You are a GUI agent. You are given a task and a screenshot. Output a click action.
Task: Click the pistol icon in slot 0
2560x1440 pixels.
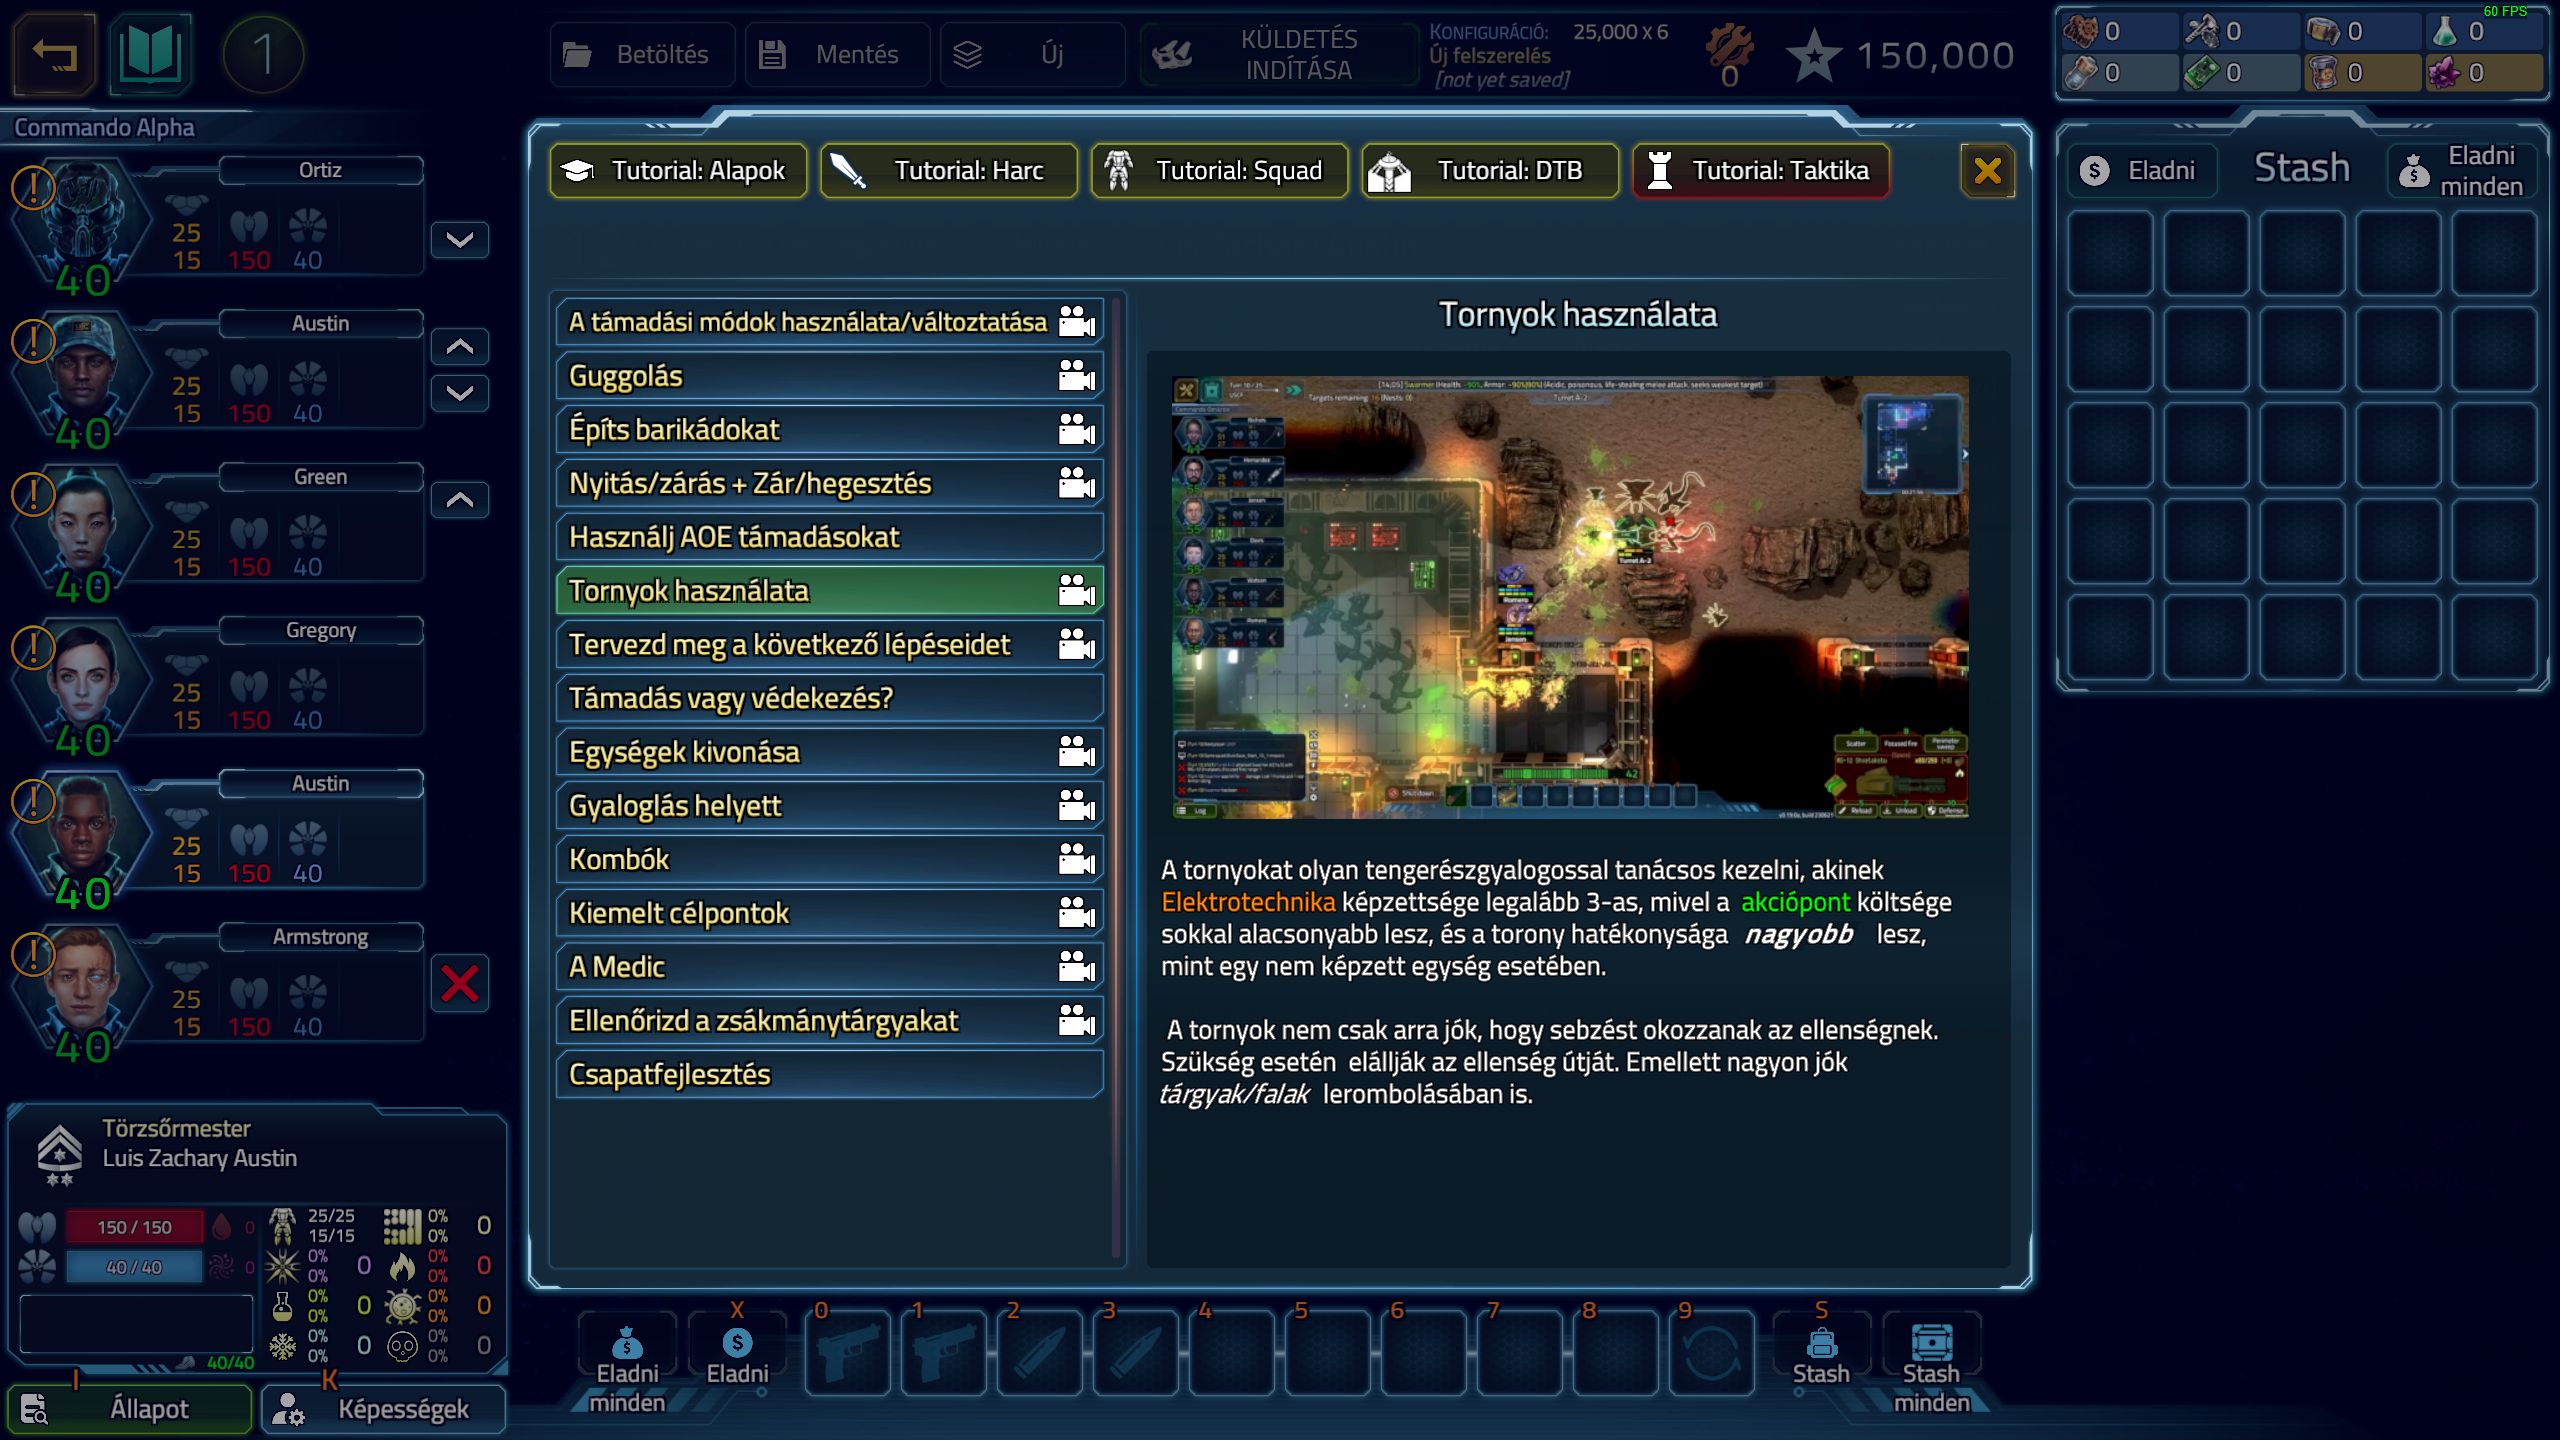click(847, 1353)
